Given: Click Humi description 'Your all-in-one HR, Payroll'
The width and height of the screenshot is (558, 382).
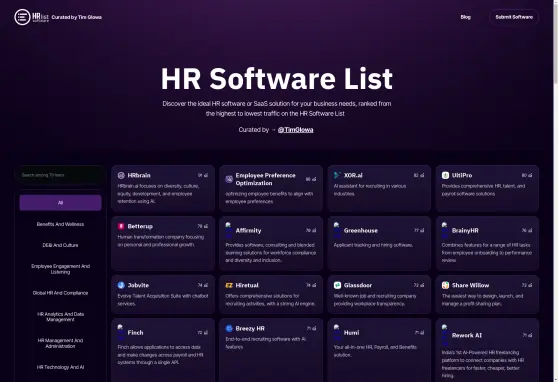Looking at the screenshot, I should pos(375,351).
